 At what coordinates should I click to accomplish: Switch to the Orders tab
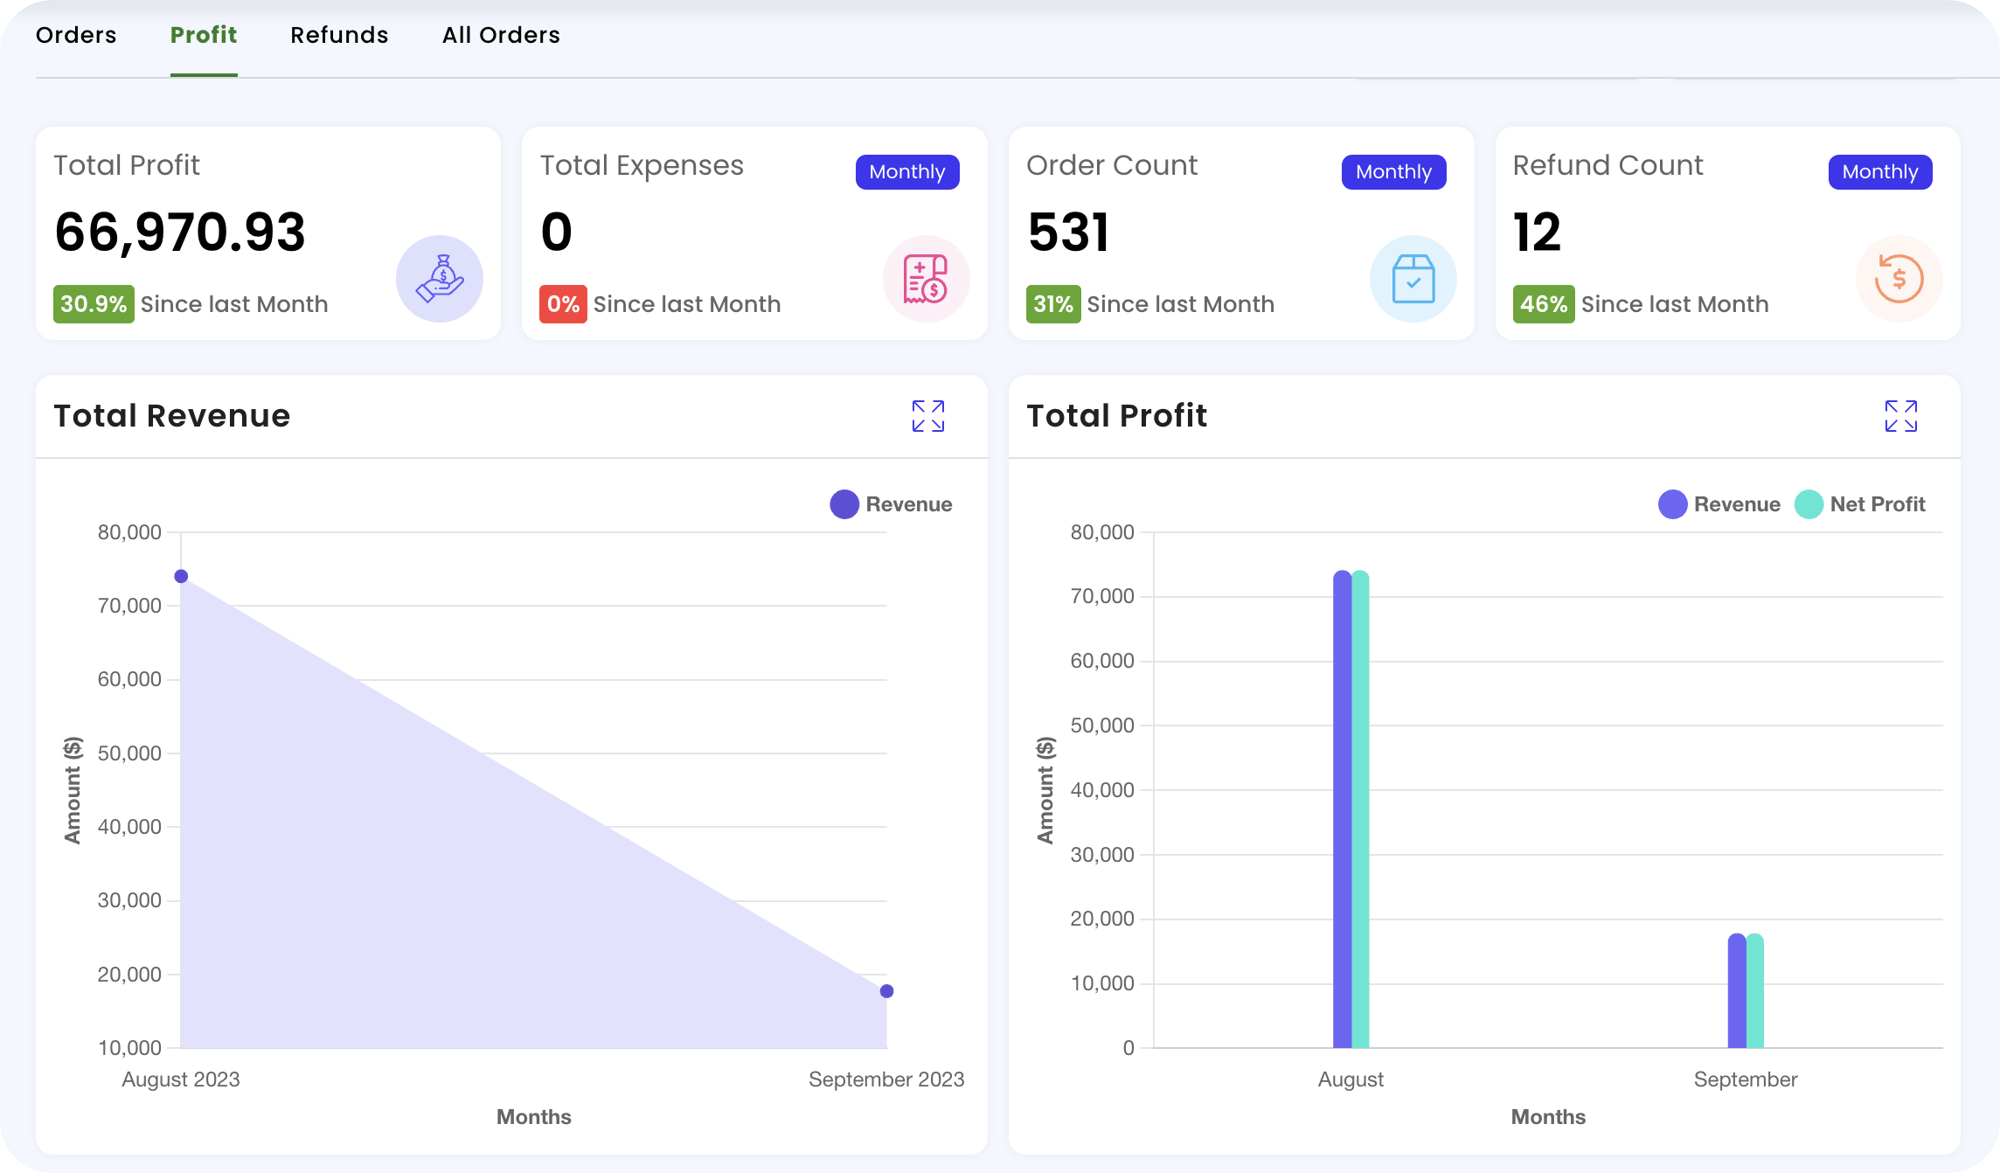tap(76, 35)
